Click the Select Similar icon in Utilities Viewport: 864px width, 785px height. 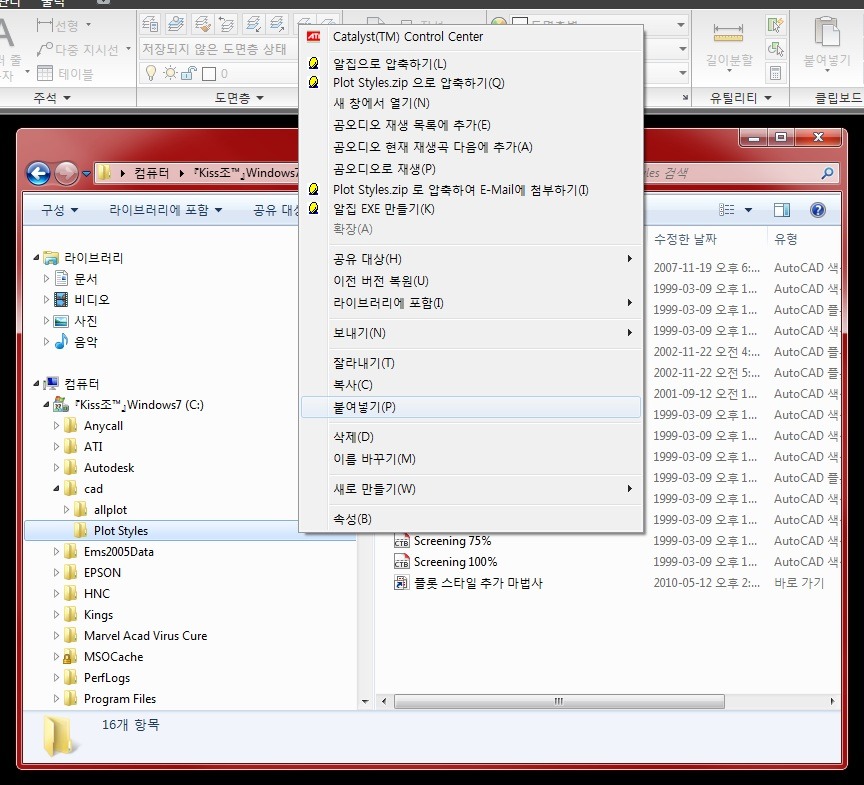(x=775, y=49)
